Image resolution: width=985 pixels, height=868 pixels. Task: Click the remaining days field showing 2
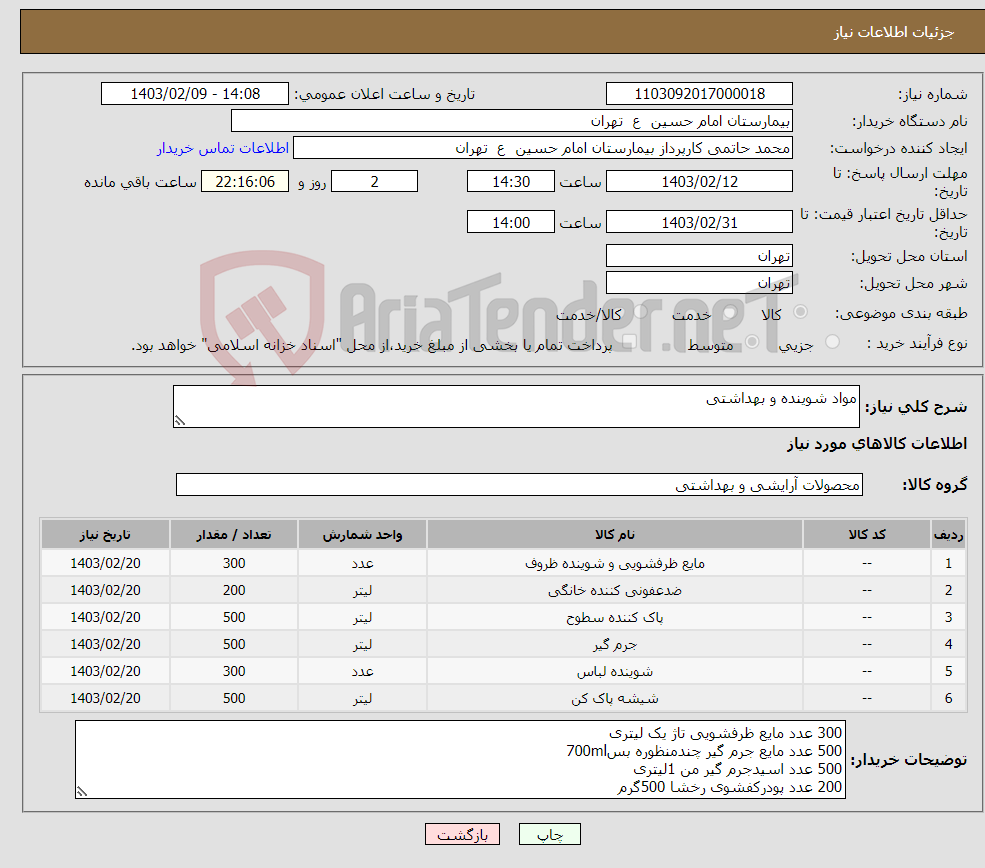(374, 182)
